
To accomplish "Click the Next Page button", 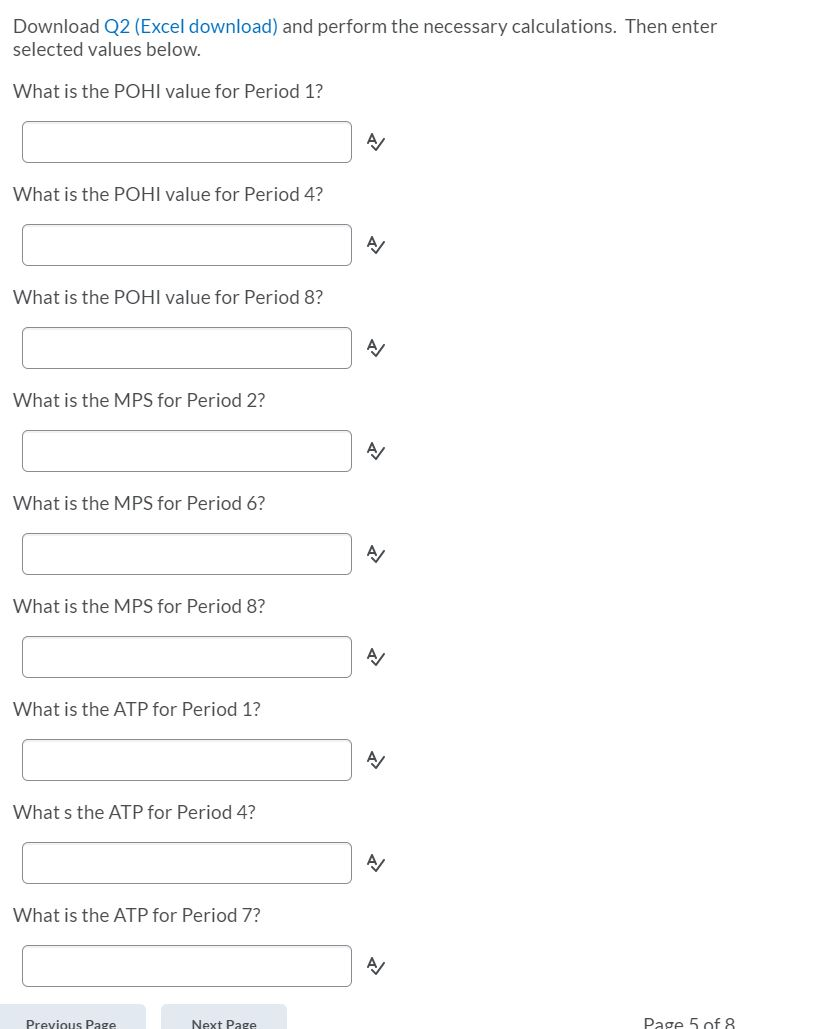I will click(223, 1019).
